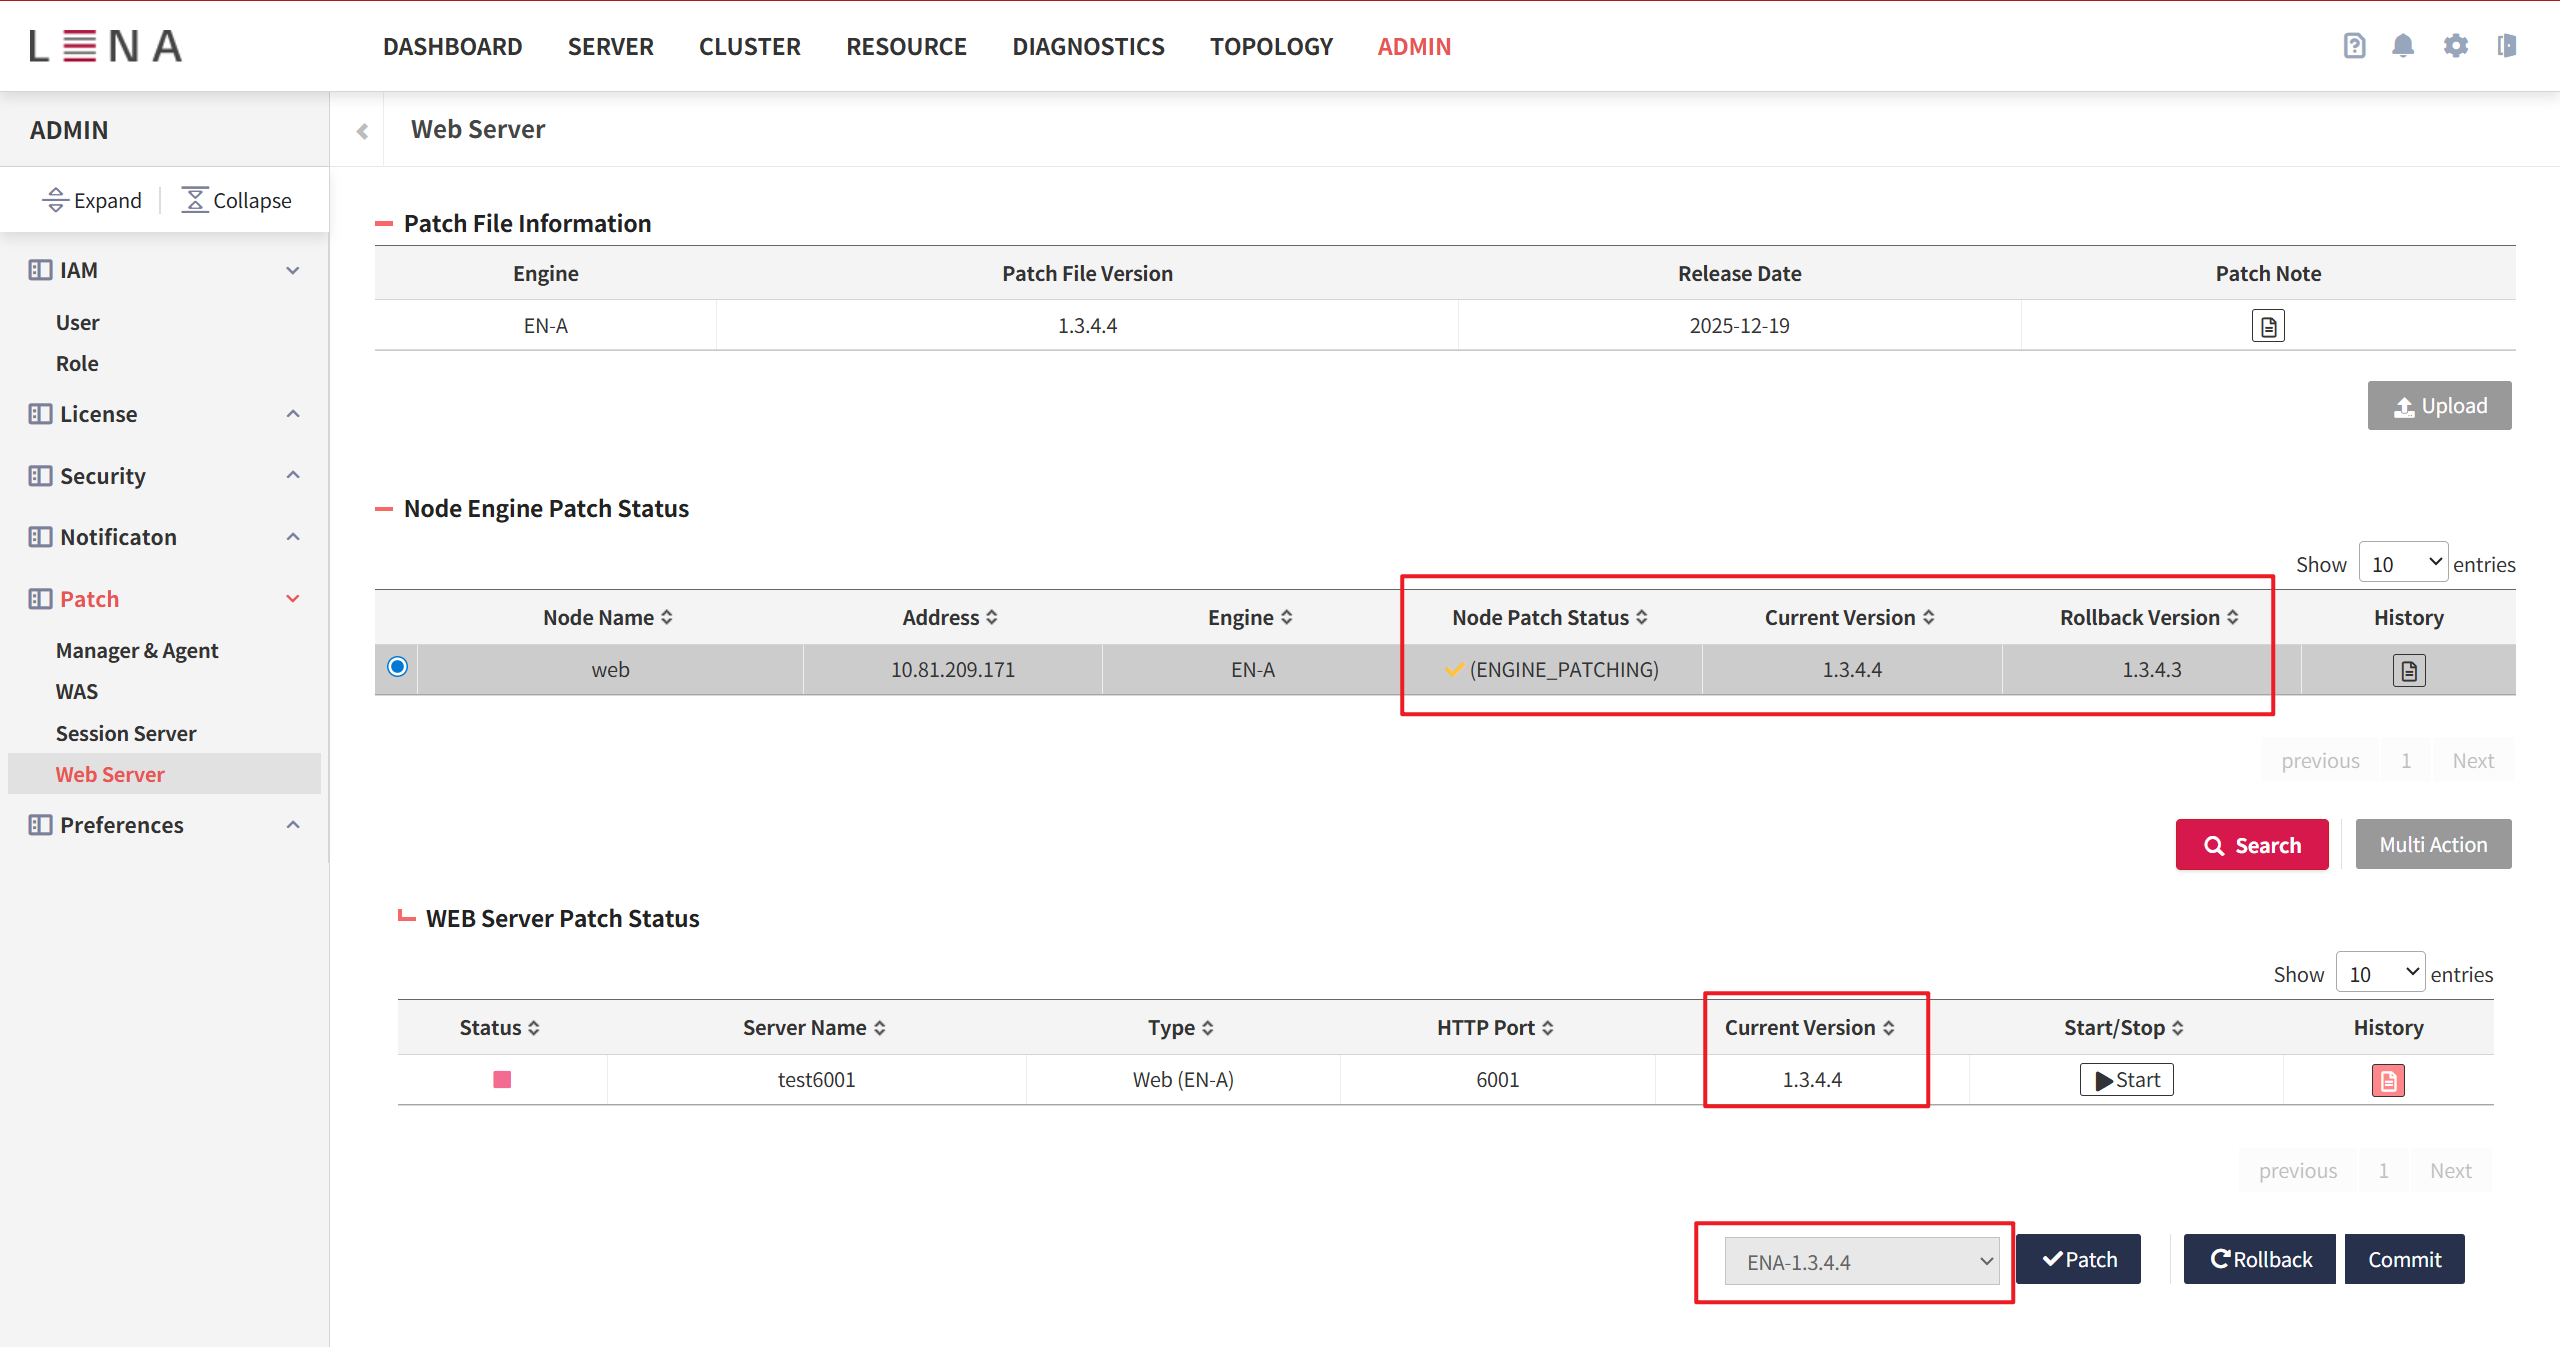Click the logout door icon in header
The width and height of the screenshot is (2560, 1347).
(2506, 46)
